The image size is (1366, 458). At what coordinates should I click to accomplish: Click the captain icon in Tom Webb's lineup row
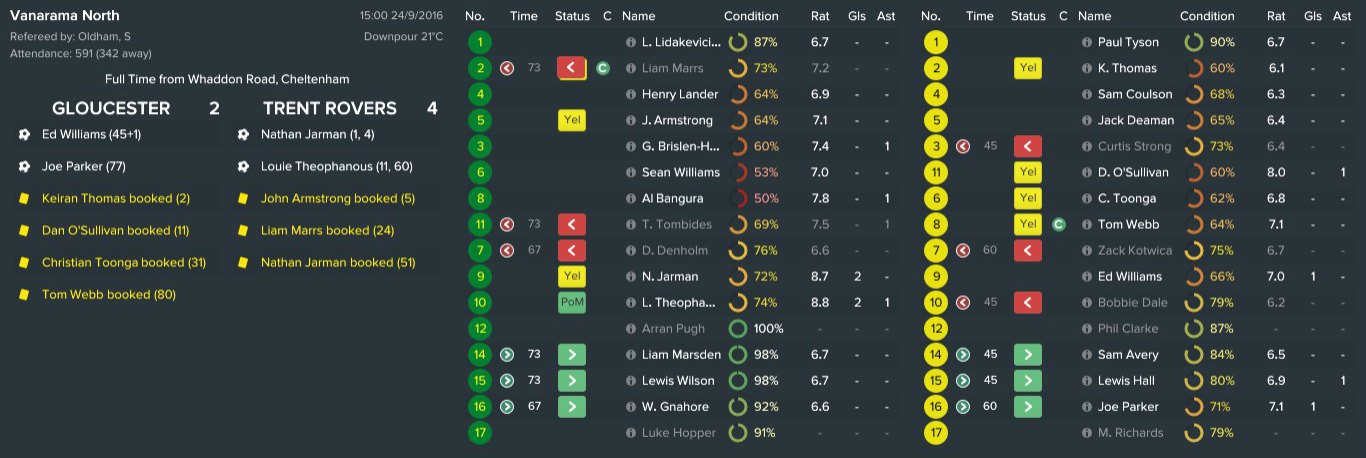point(1059,224)
